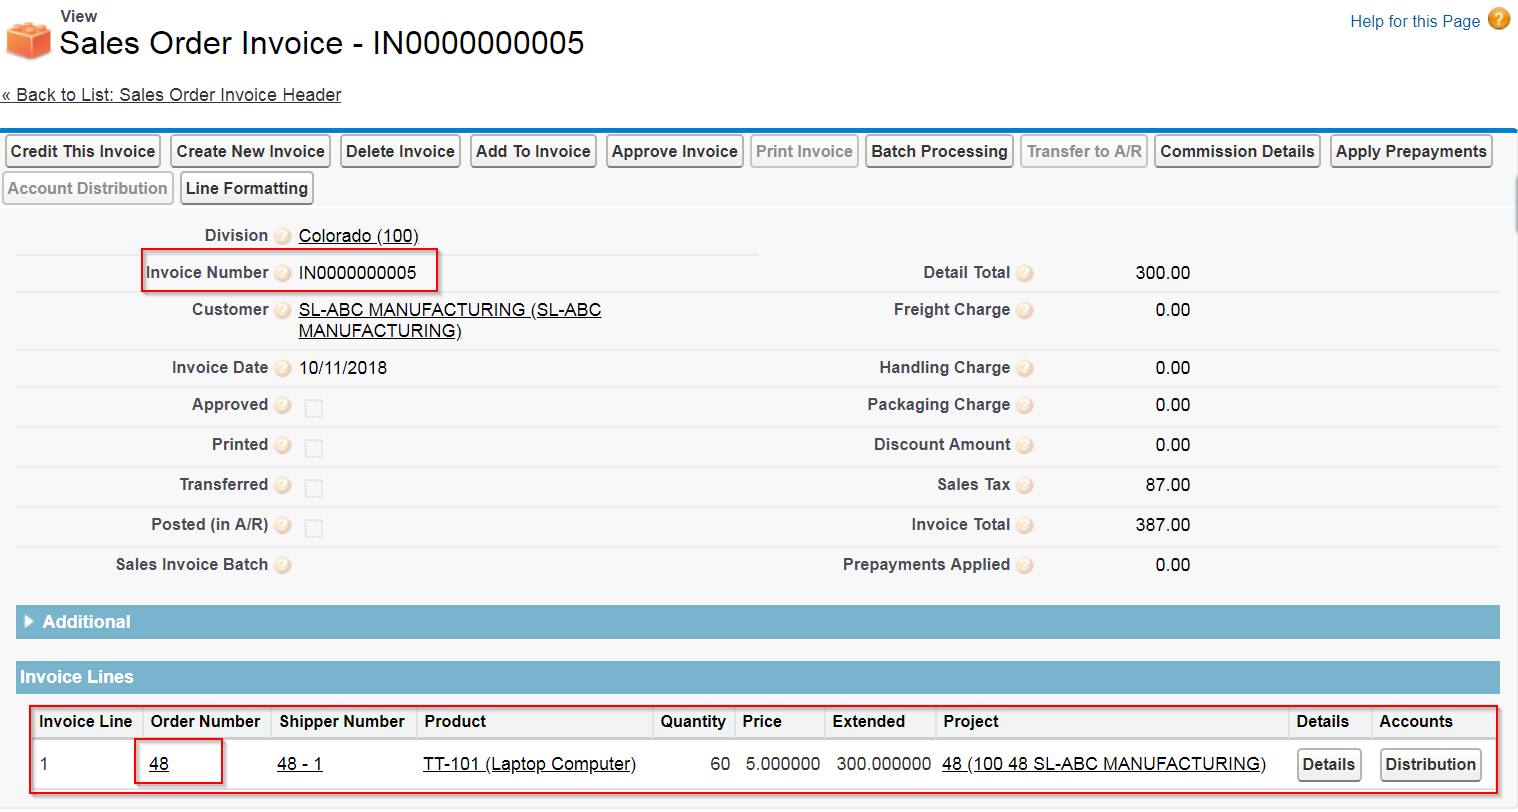Click the help question-mark icon
This screenshot has width=1518, height=812.
[x=1499, y=19]
